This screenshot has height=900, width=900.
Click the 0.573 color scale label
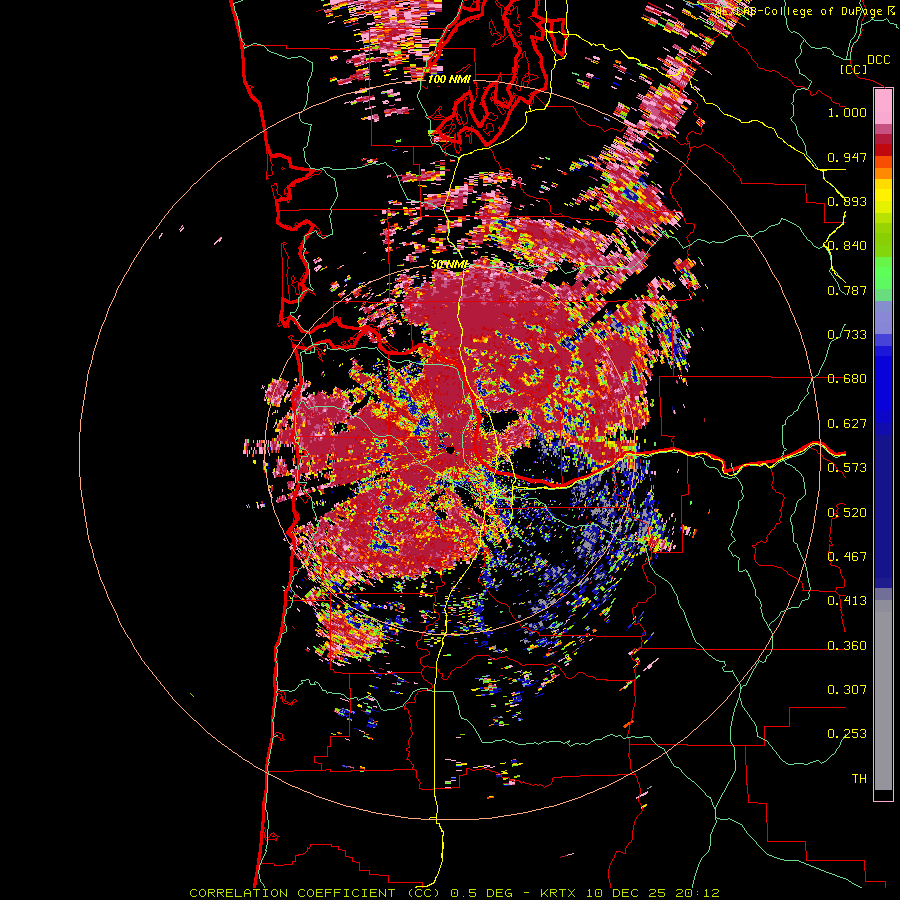[x=847, y=468]
